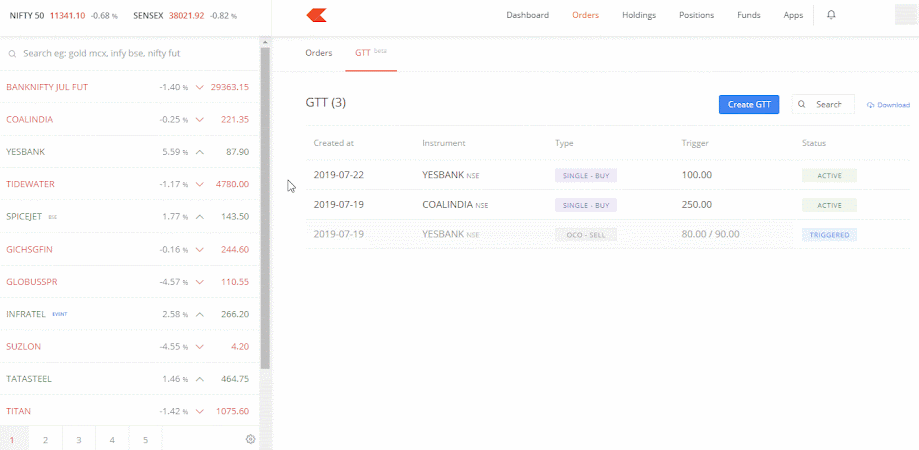Sort by Status column header
Image resolution: width=919 pixels, height=450 pixels.
click(814, 143)
